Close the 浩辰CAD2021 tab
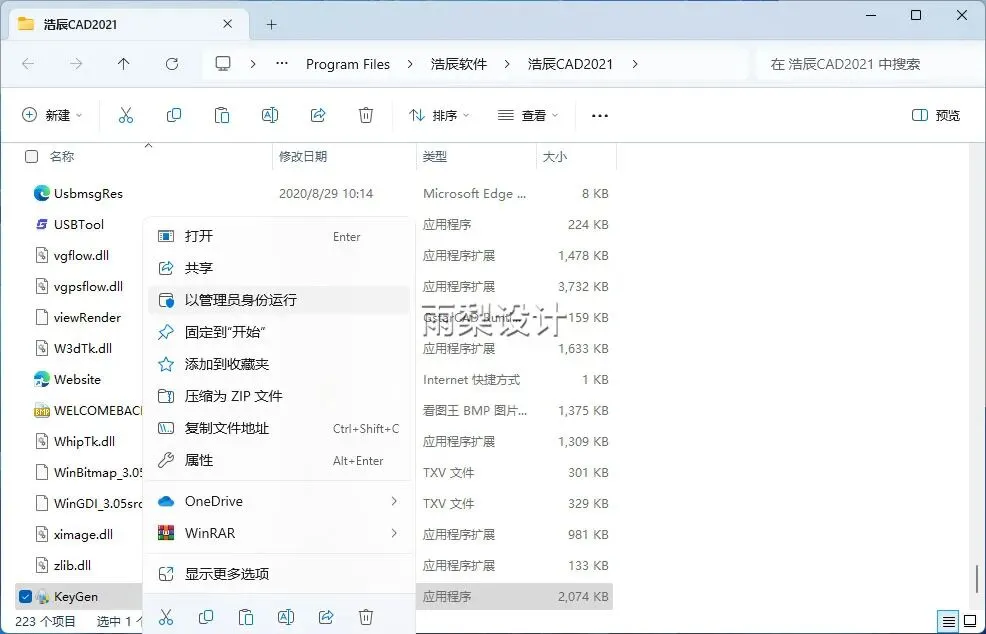 pos(228,24)
